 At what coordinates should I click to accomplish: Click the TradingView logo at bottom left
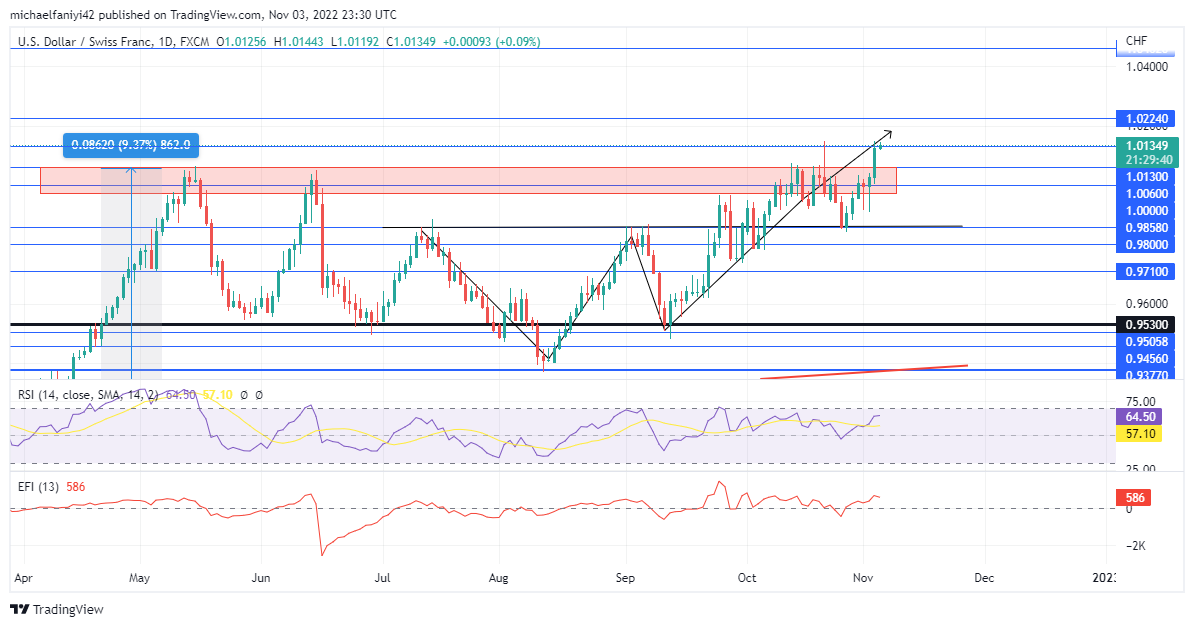57,609
